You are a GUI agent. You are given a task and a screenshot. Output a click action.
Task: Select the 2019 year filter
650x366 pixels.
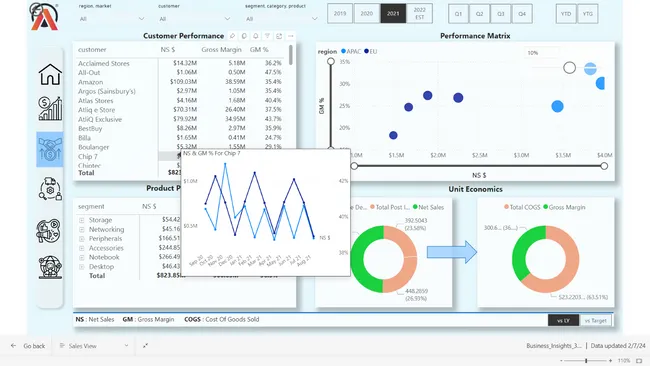340,14
